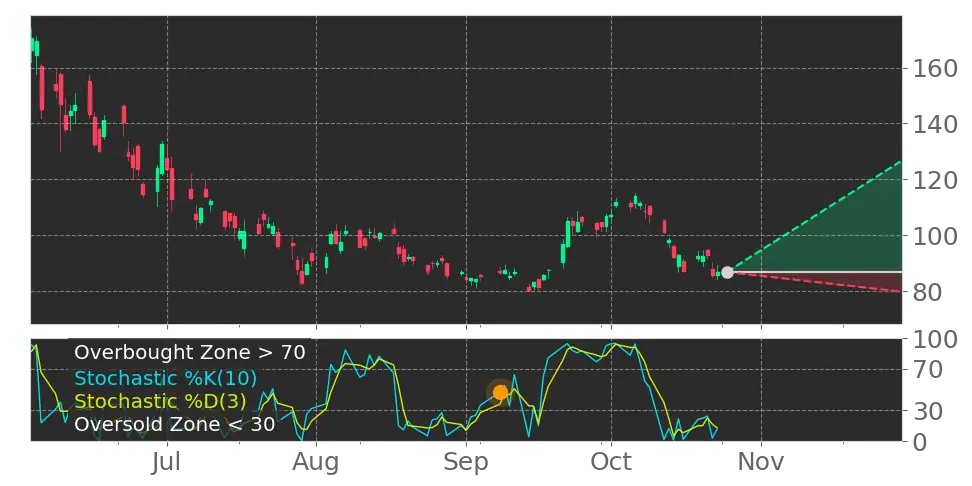The image size is (972, 486).
Task: Click the white current price marker dot
Action: tap(727, 272)
